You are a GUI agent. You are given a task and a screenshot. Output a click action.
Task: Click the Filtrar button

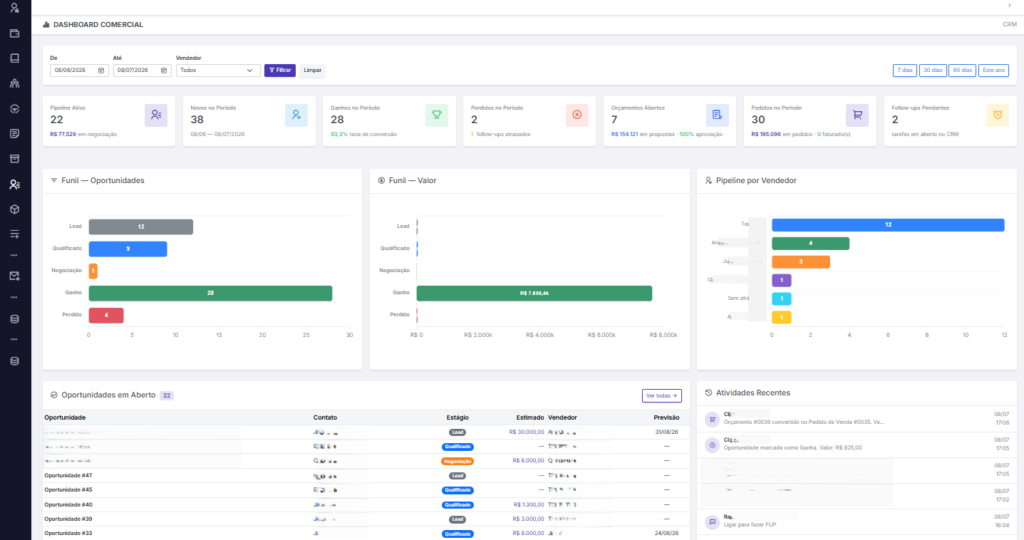[x=280, y=71]
